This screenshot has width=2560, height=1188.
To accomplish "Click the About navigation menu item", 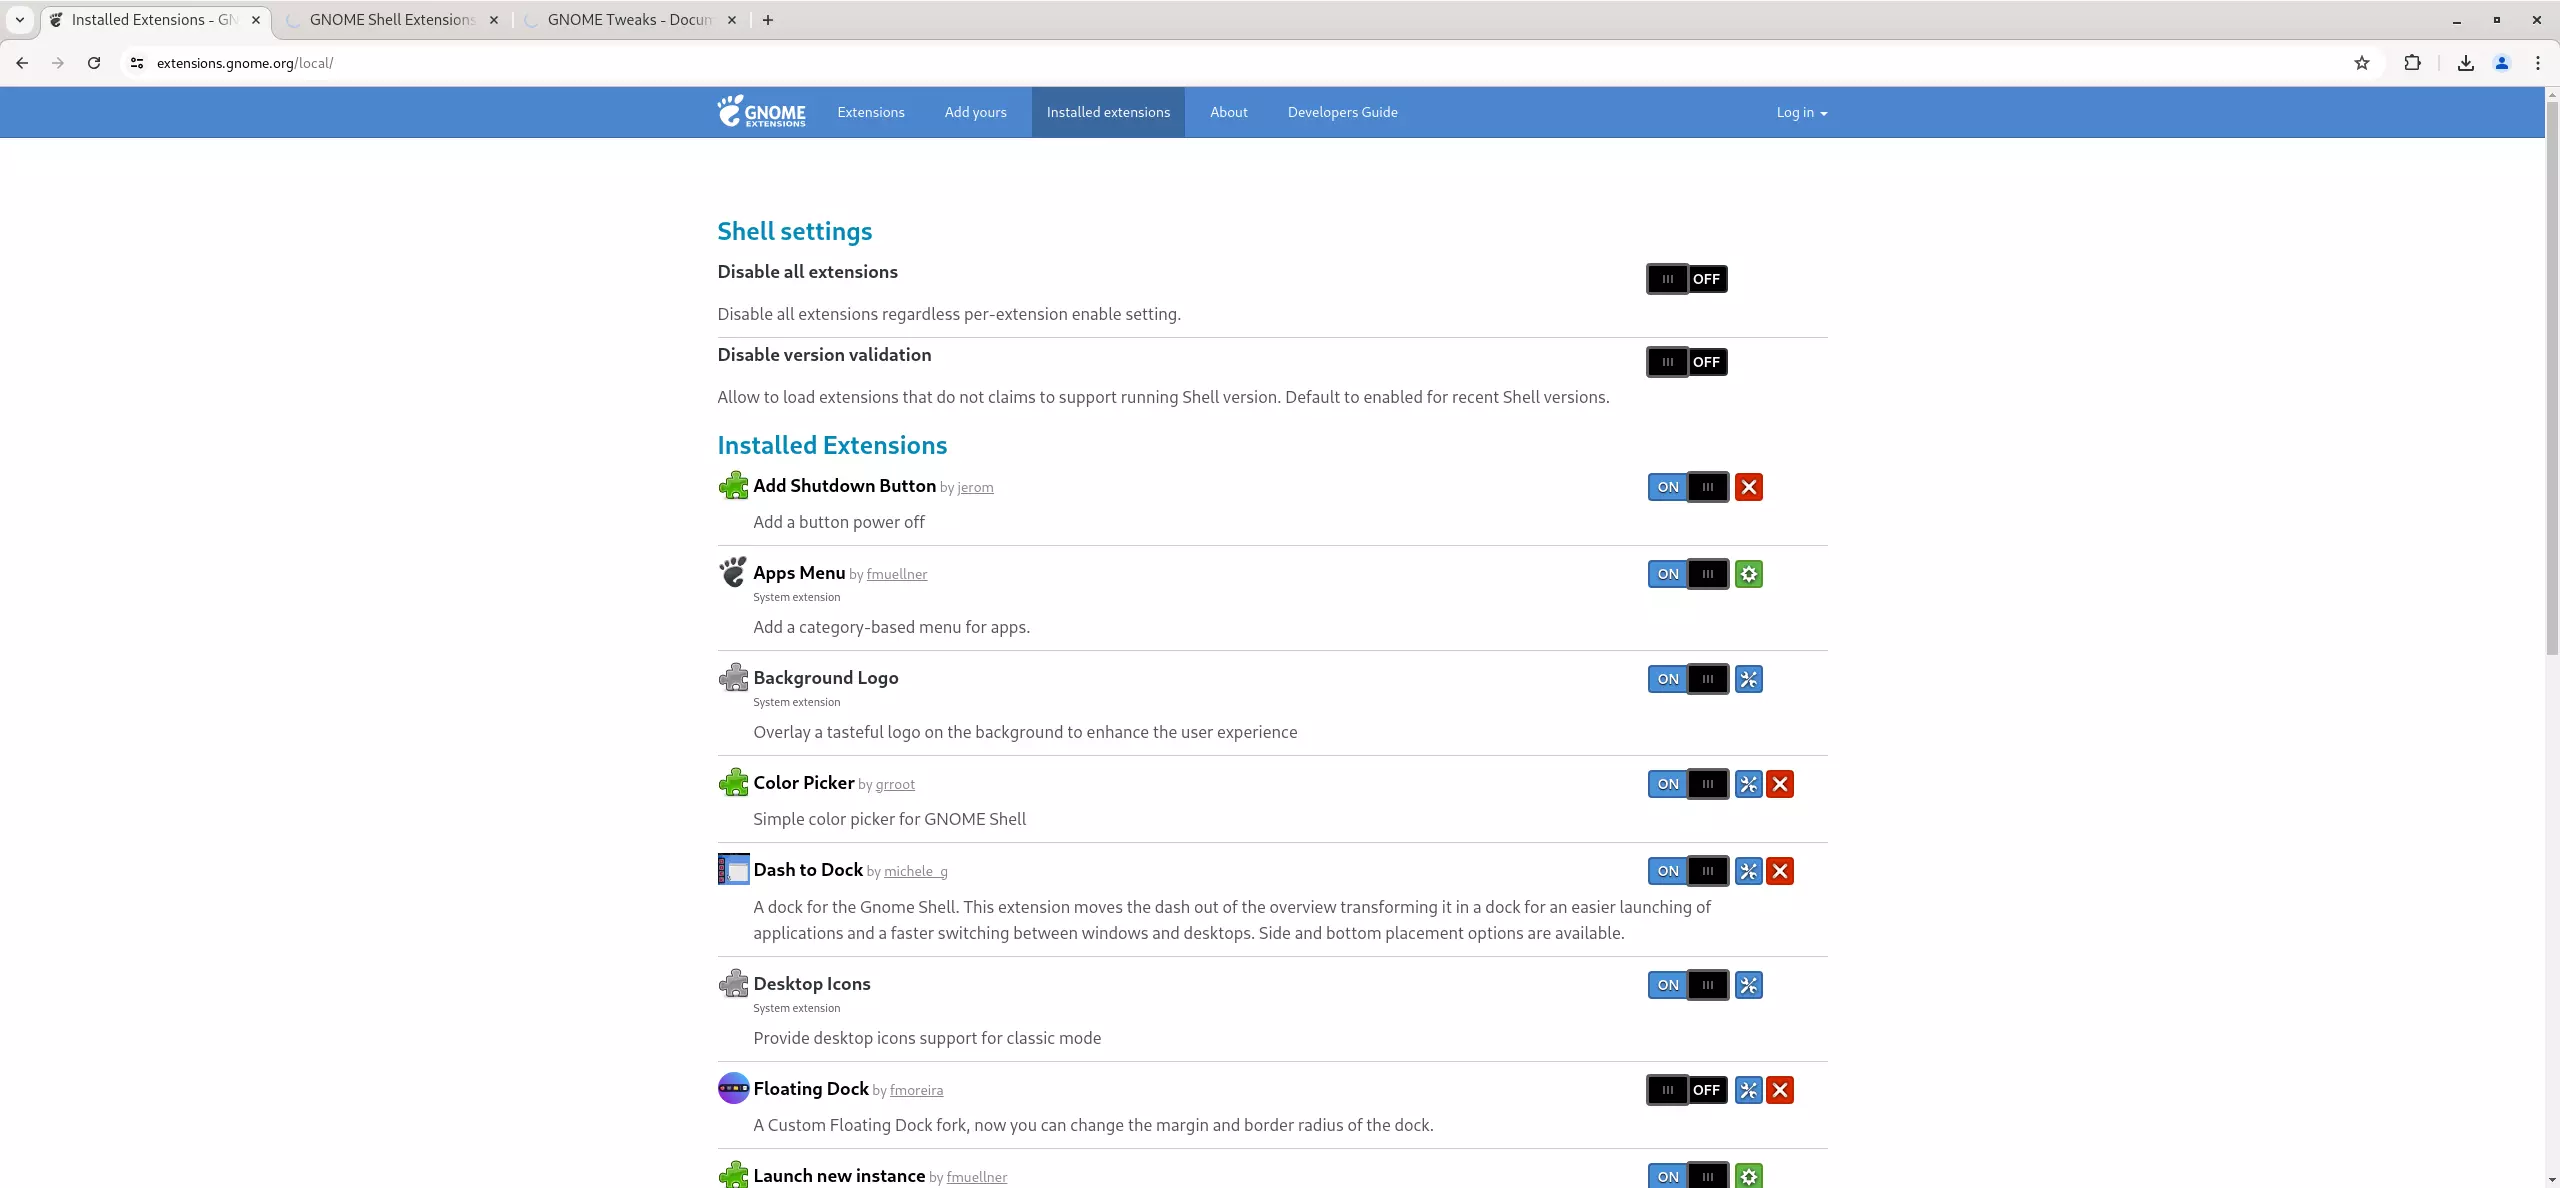I will 1228,111.
